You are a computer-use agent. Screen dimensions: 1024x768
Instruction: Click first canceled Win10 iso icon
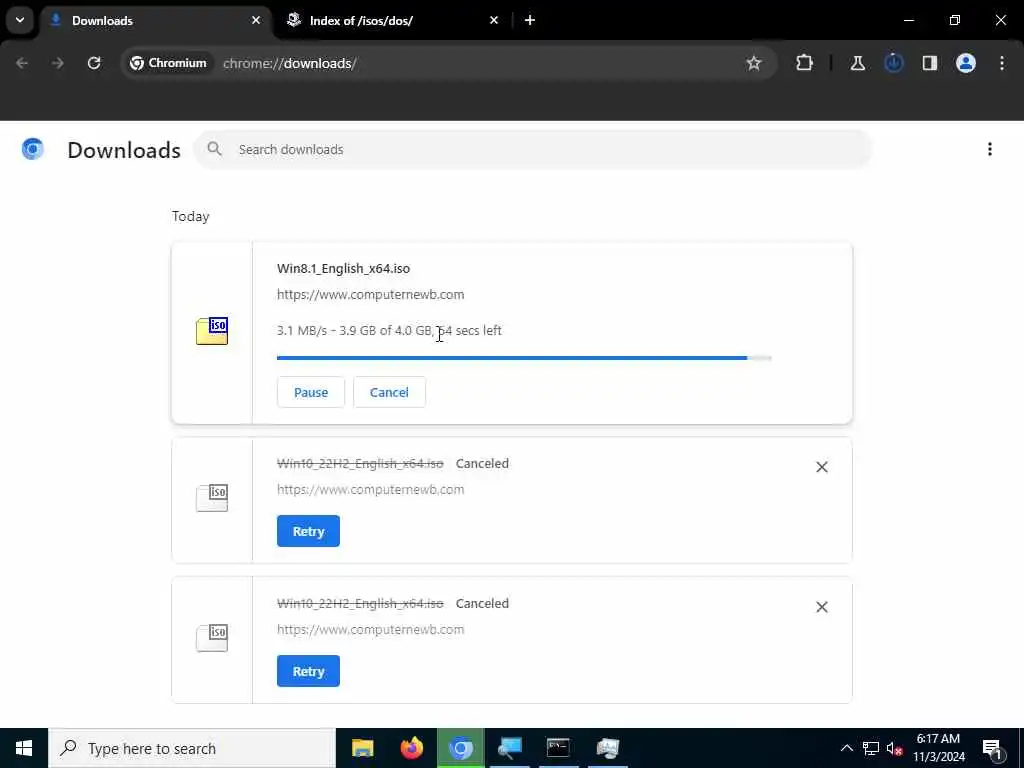(212, 498)
